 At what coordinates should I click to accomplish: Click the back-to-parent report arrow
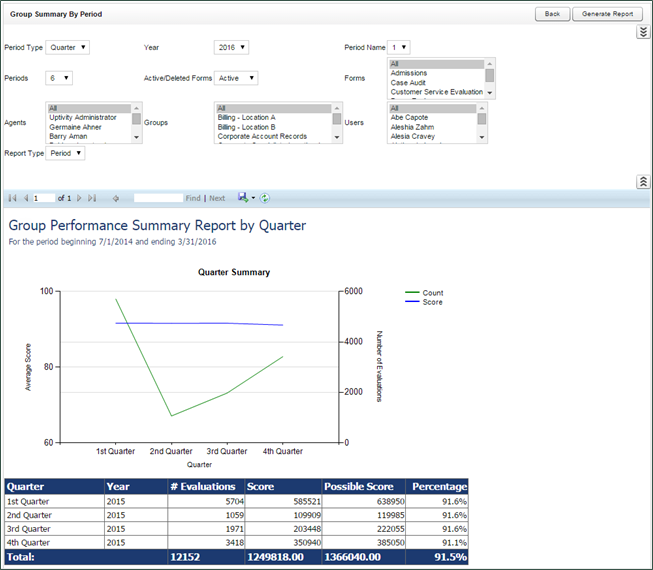[x=116, y=198]
